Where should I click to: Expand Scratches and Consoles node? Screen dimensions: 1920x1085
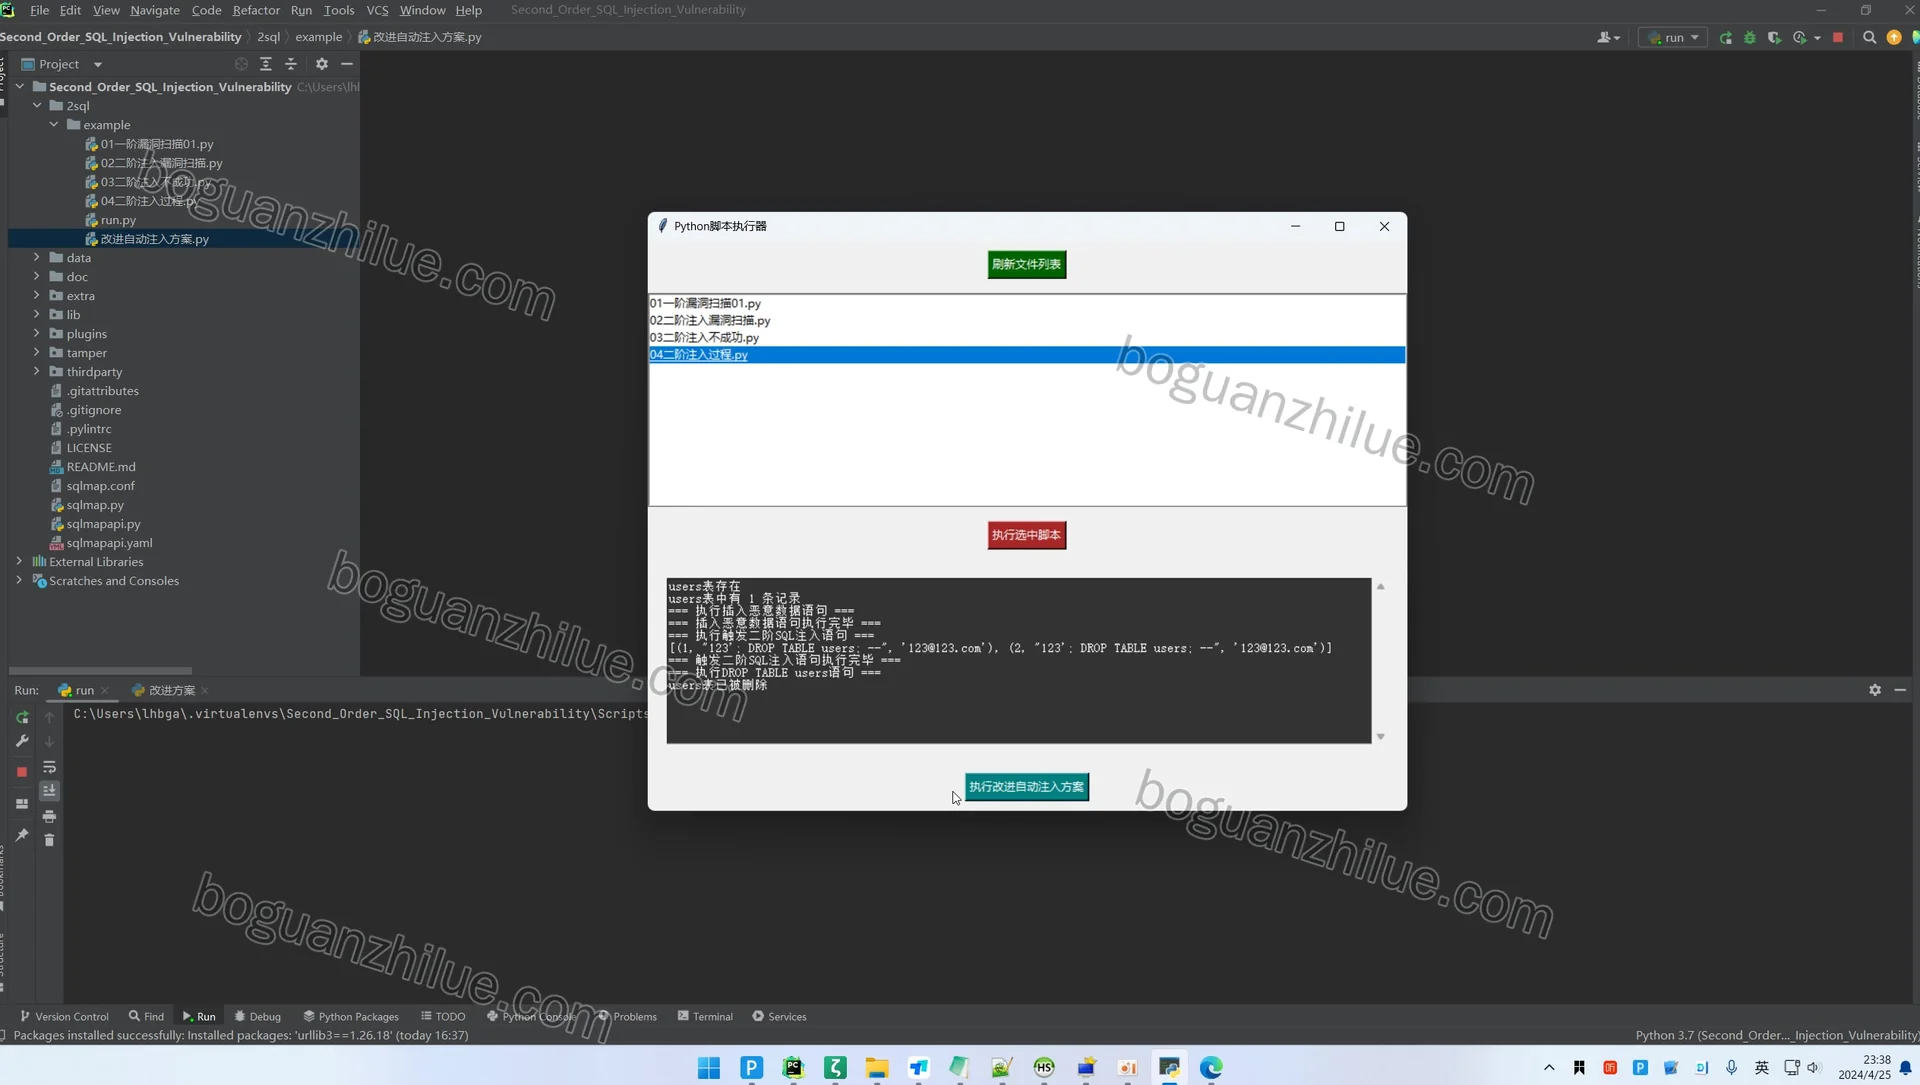(19, 581)
